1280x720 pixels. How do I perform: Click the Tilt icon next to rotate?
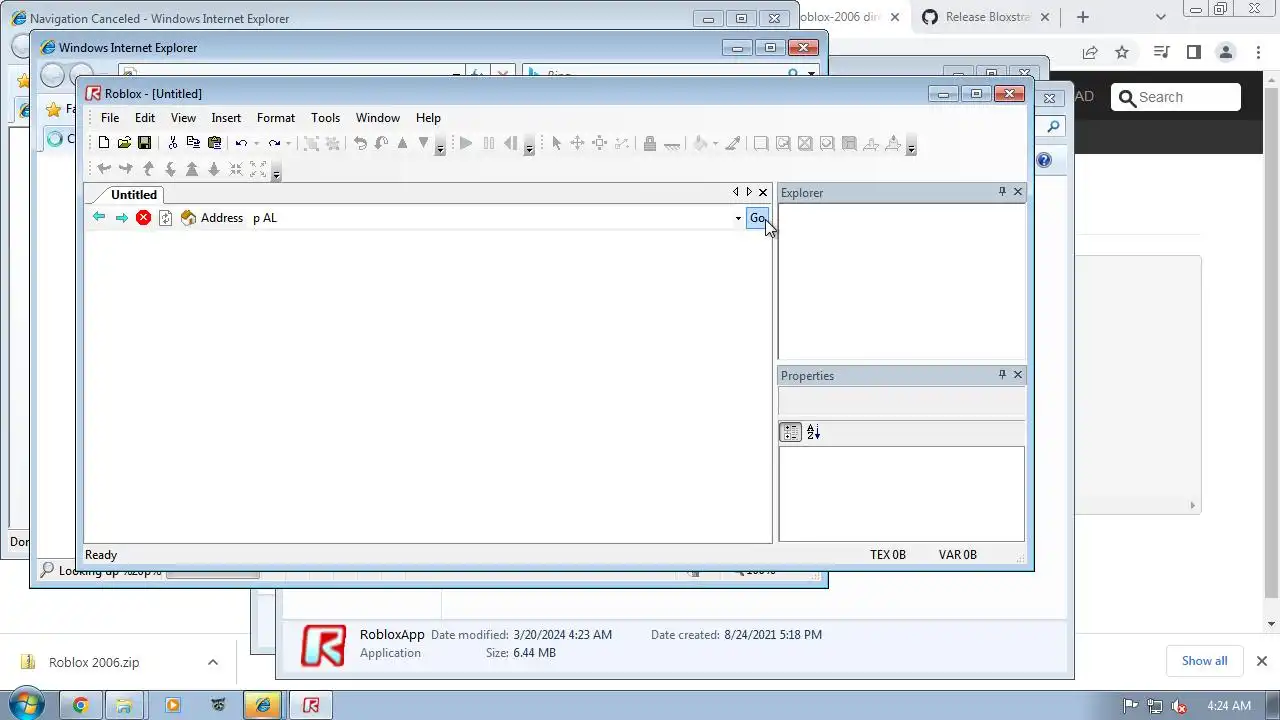pos(381,143)
